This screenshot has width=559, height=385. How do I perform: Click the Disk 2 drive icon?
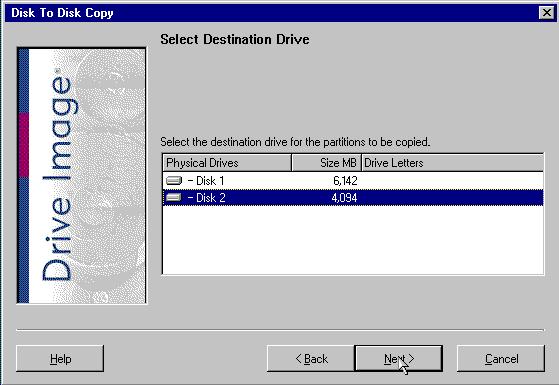[174, 197]
